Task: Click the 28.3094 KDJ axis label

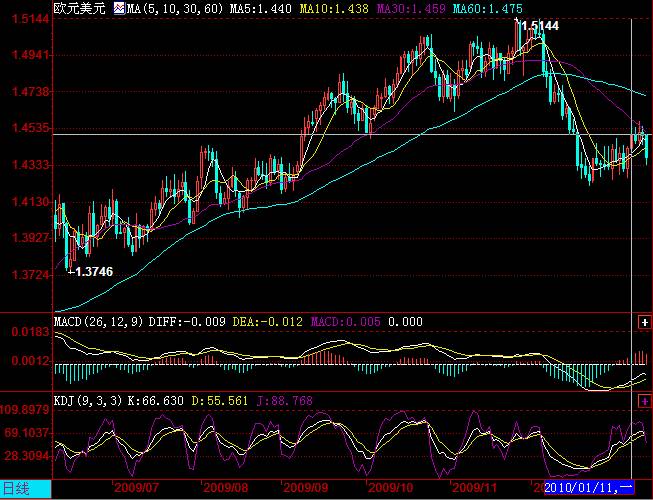Action: coord(28,456)
